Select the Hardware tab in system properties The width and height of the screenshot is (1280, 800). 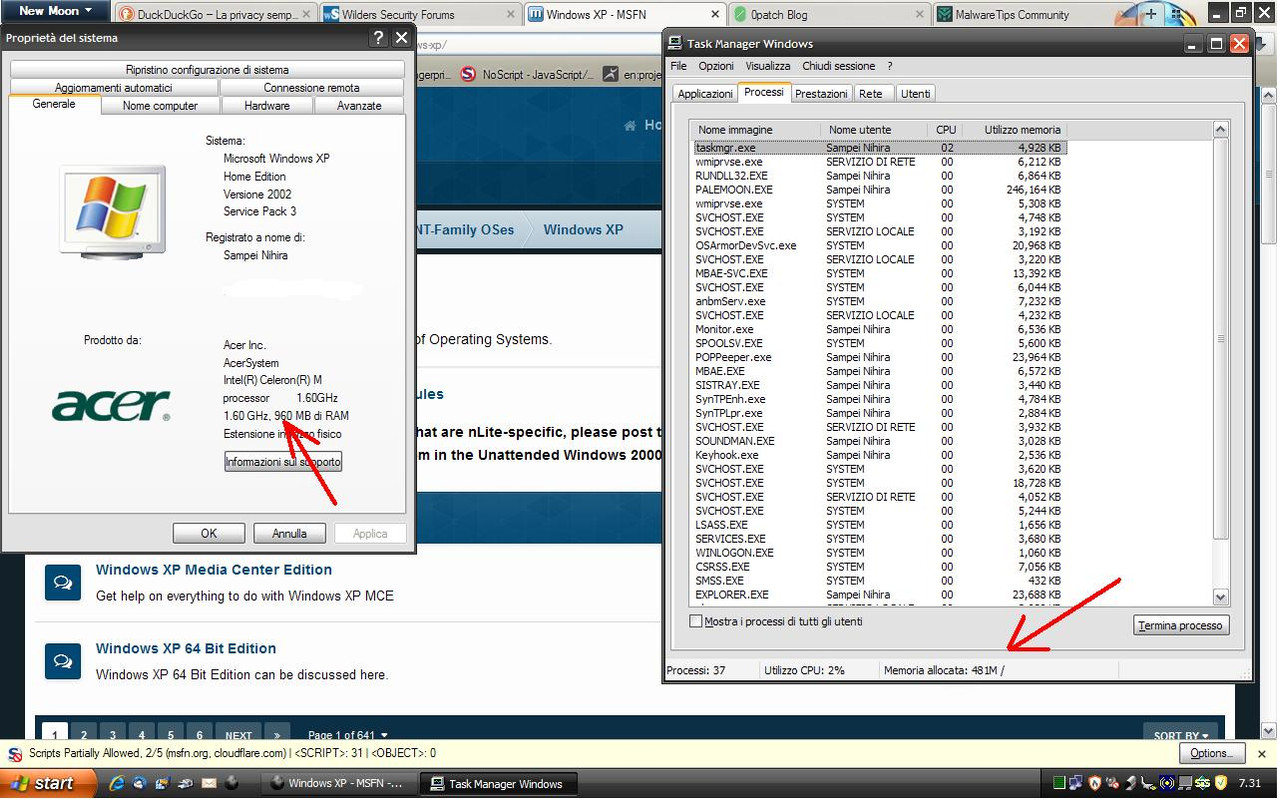click(x=267, y=105)
